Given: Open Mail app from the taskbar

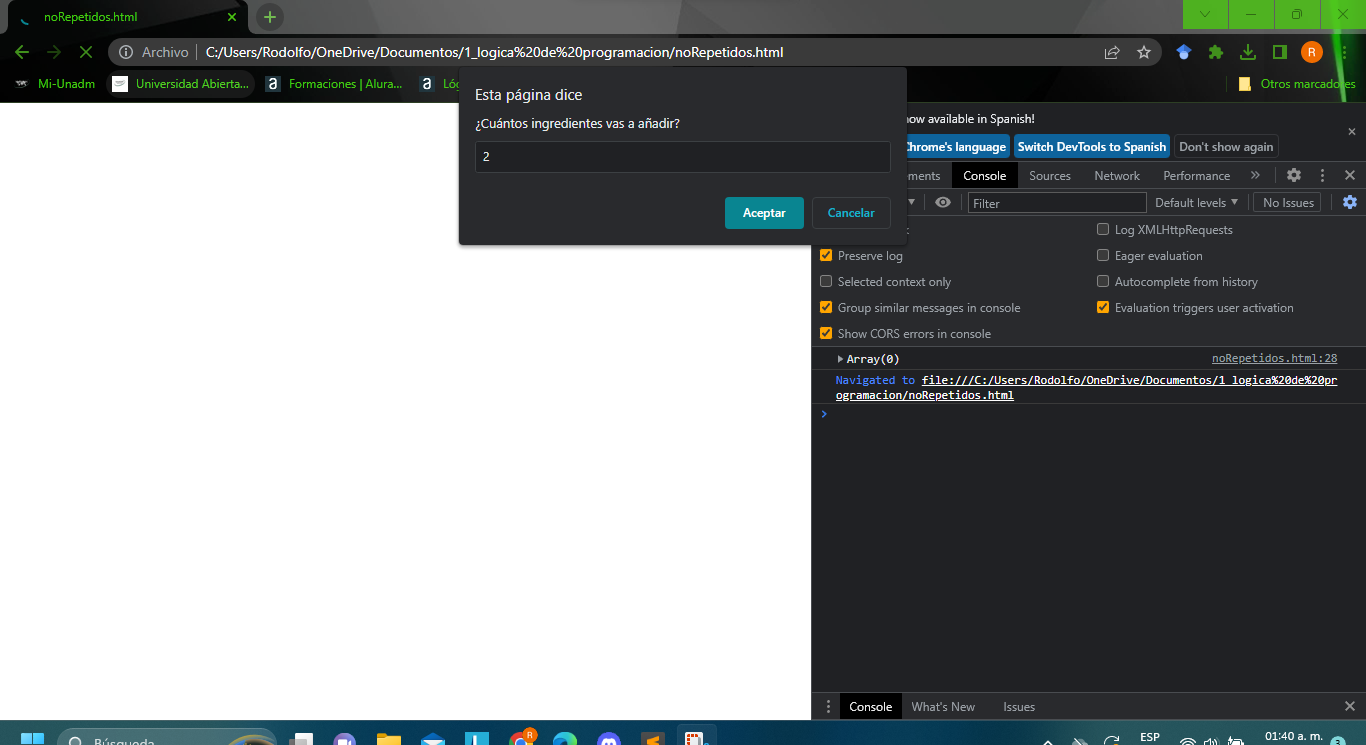Looking at the screenshot, I should pyautogui.click(x=433, y=739).
